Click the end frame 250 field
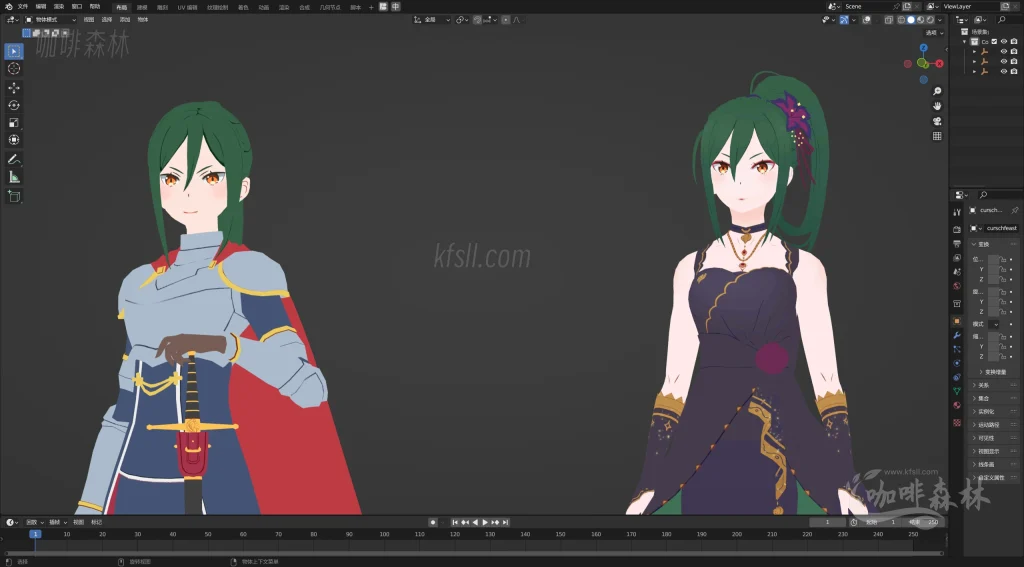This screenshot has height=567, width=1024. [x=925, y=523]
